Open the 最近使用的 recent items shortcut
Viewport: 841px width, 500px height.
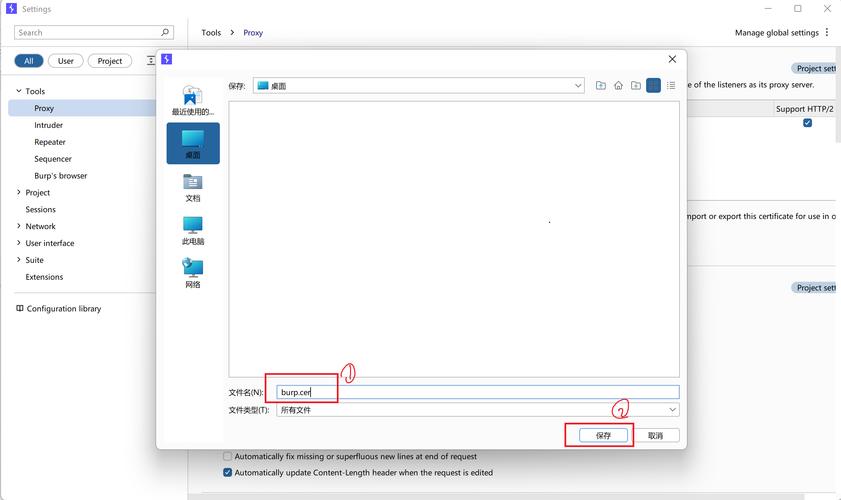193,100
